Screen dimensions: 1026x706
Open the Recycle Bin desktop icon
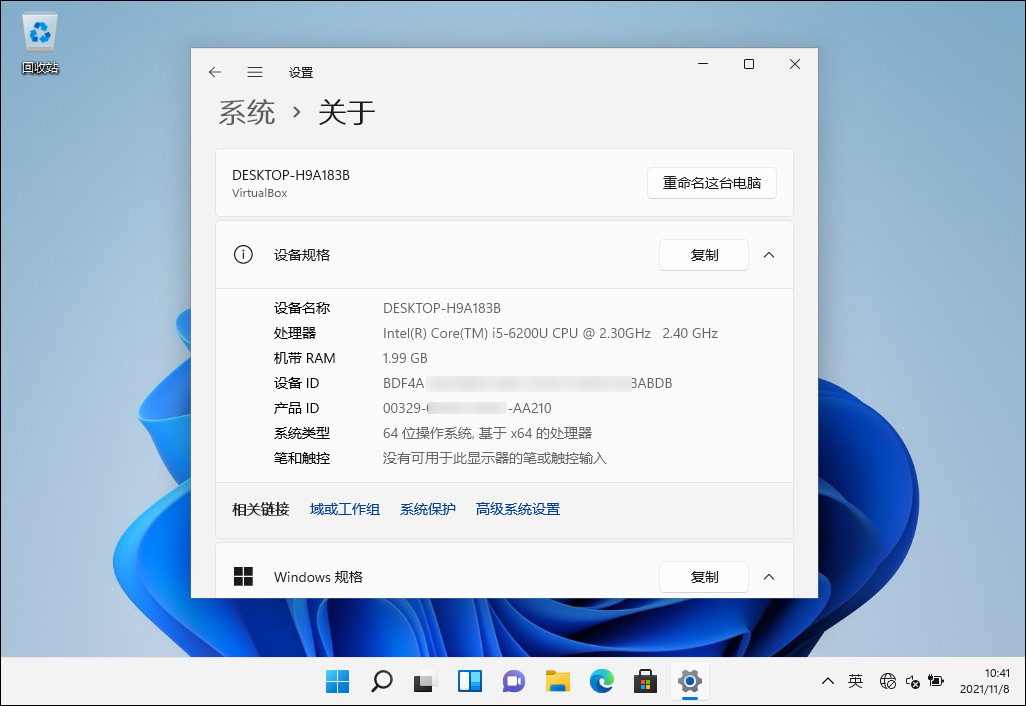[x=40, y=43]
